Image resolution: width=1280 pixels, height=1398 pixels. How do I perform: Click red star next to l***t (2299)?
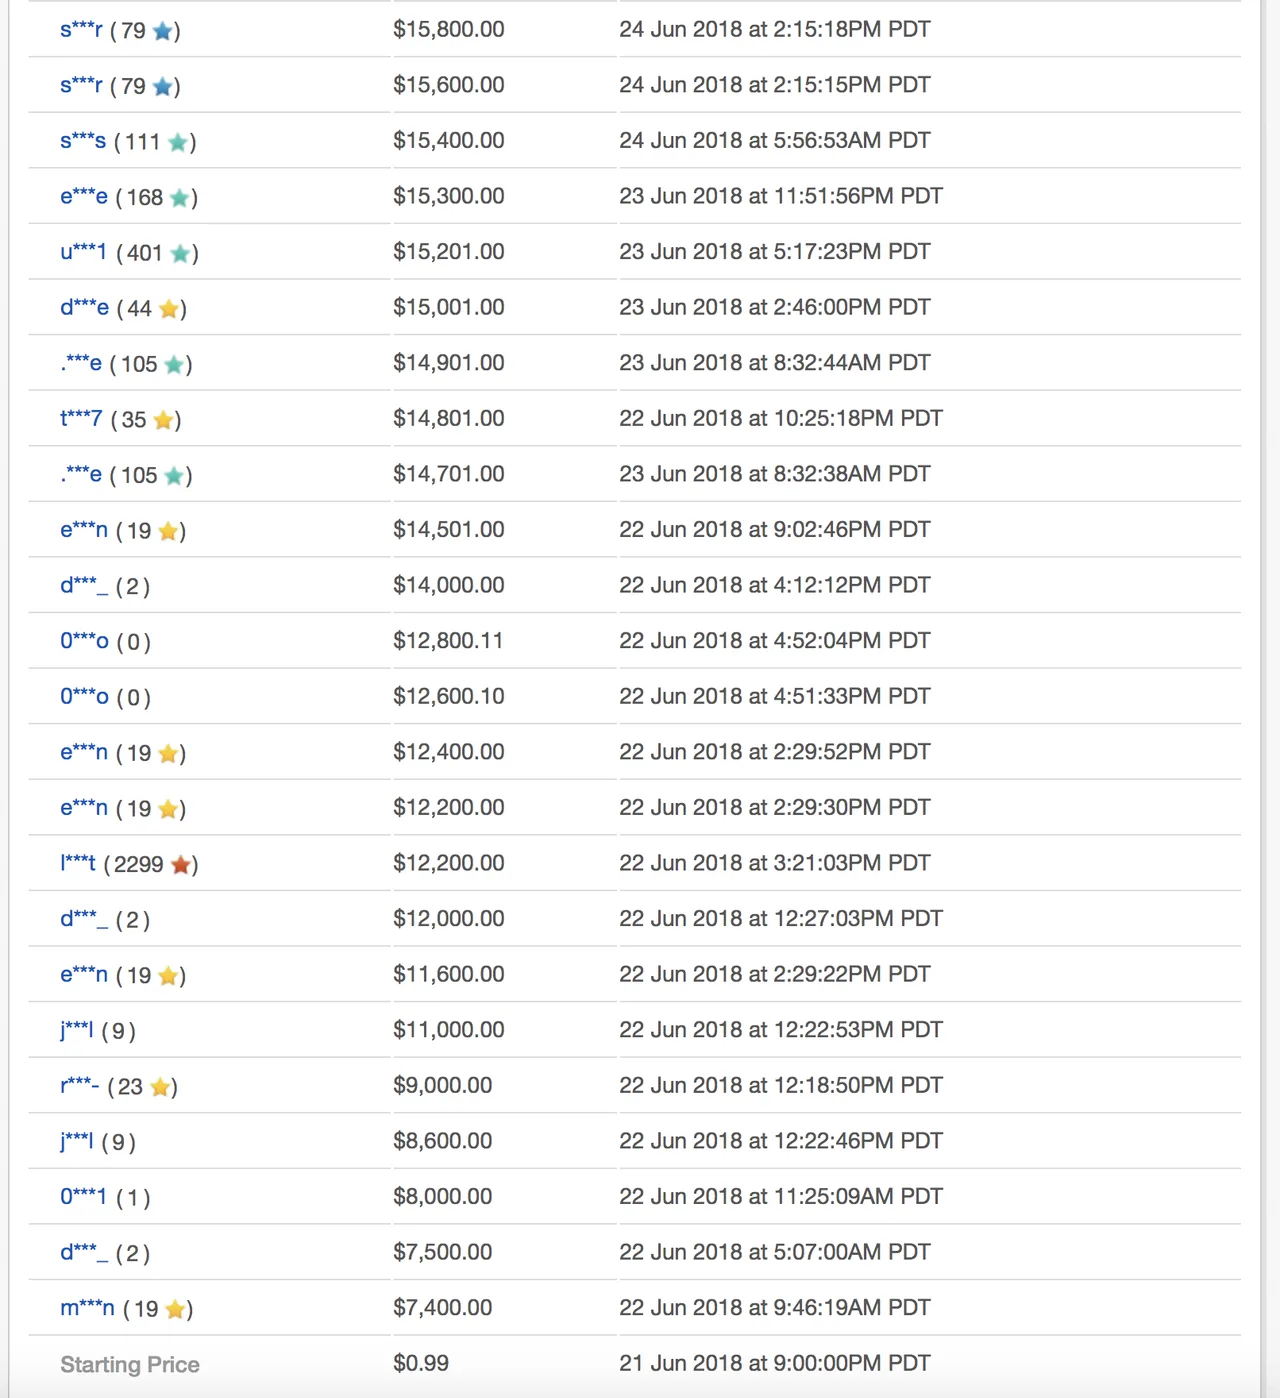point(181,864)
